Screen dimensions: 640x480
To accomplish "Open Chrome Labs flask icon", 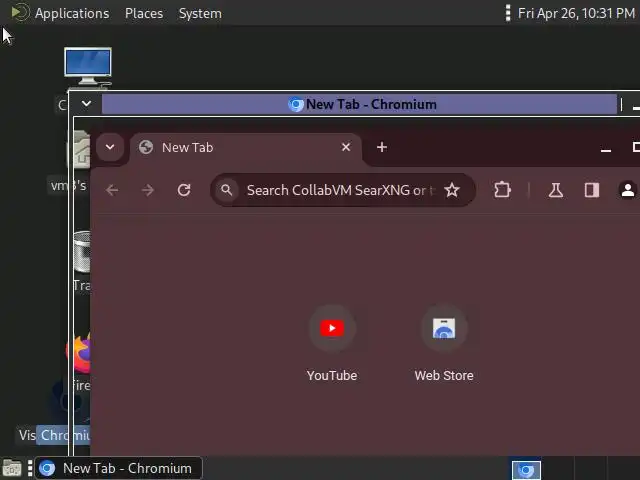I will [556, 190].
